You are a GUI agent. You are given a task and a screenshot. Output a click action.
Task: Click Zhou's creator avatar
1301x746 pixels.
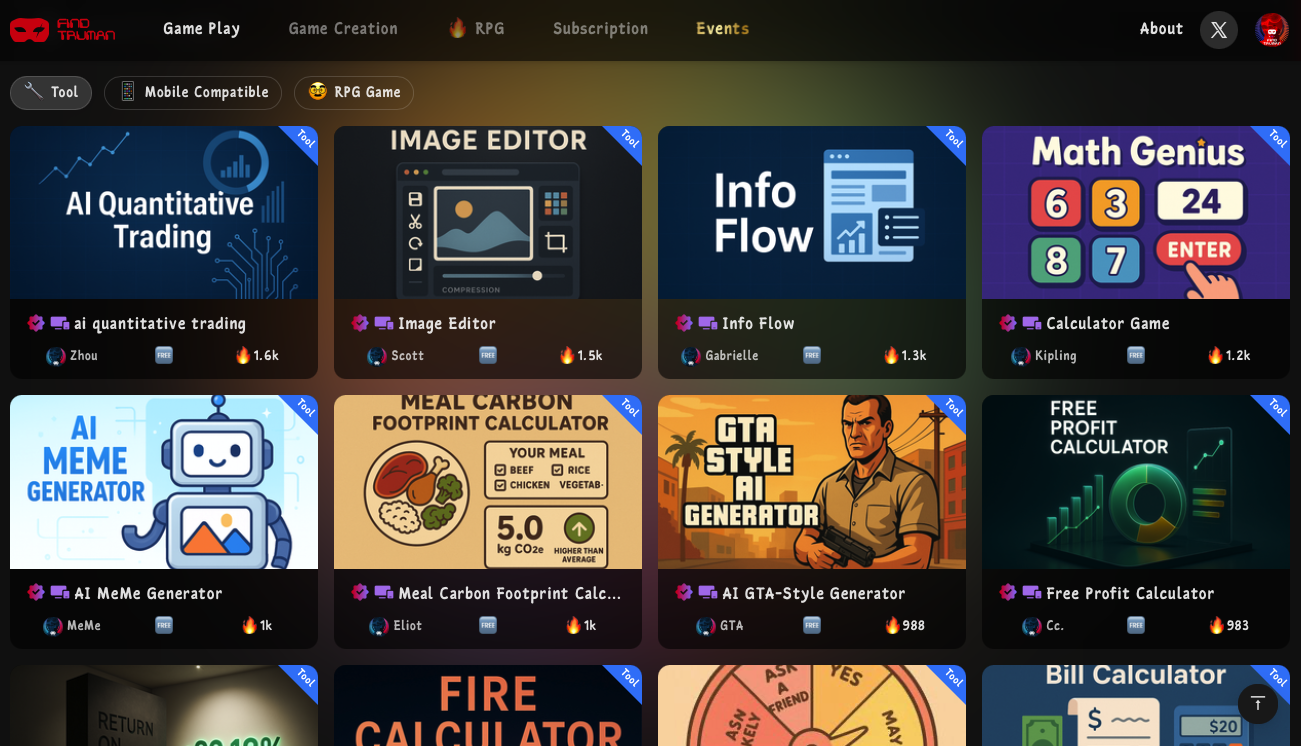pyautogui.click(x=54, y=355)
